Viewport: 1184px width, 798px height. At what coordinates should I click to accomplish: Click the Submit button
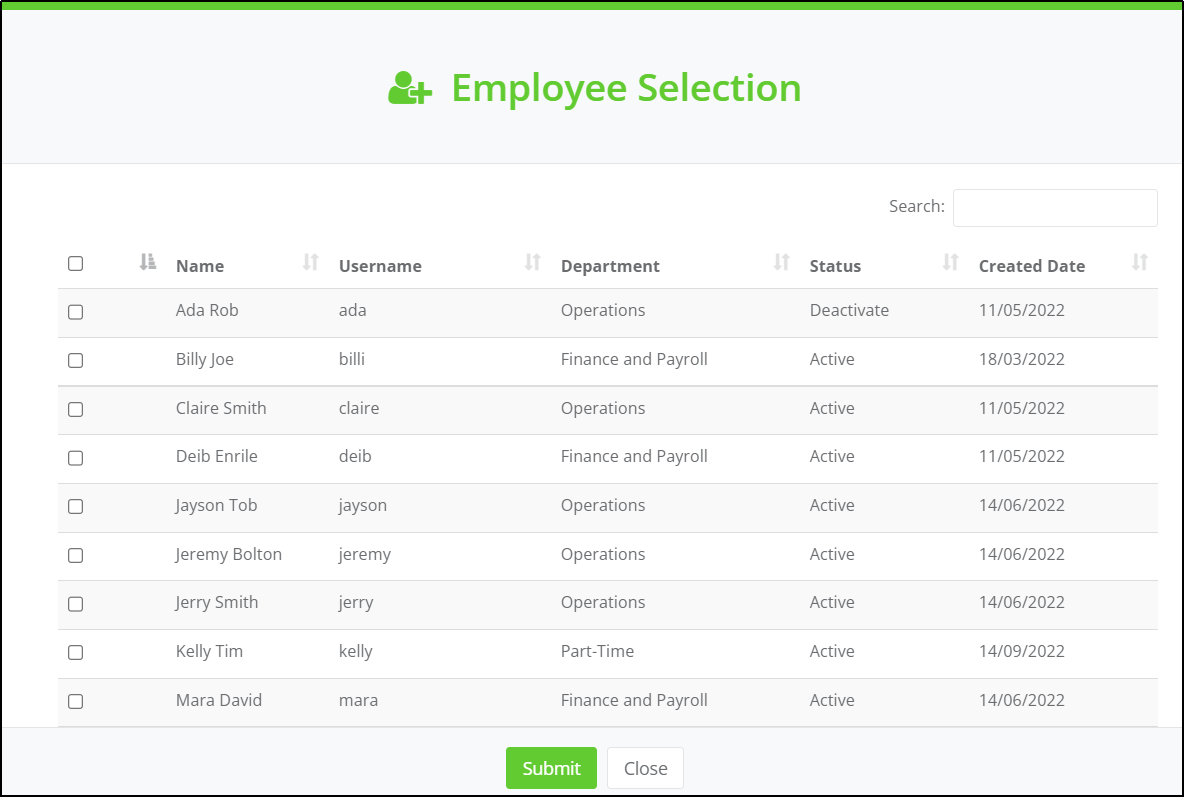551,768
